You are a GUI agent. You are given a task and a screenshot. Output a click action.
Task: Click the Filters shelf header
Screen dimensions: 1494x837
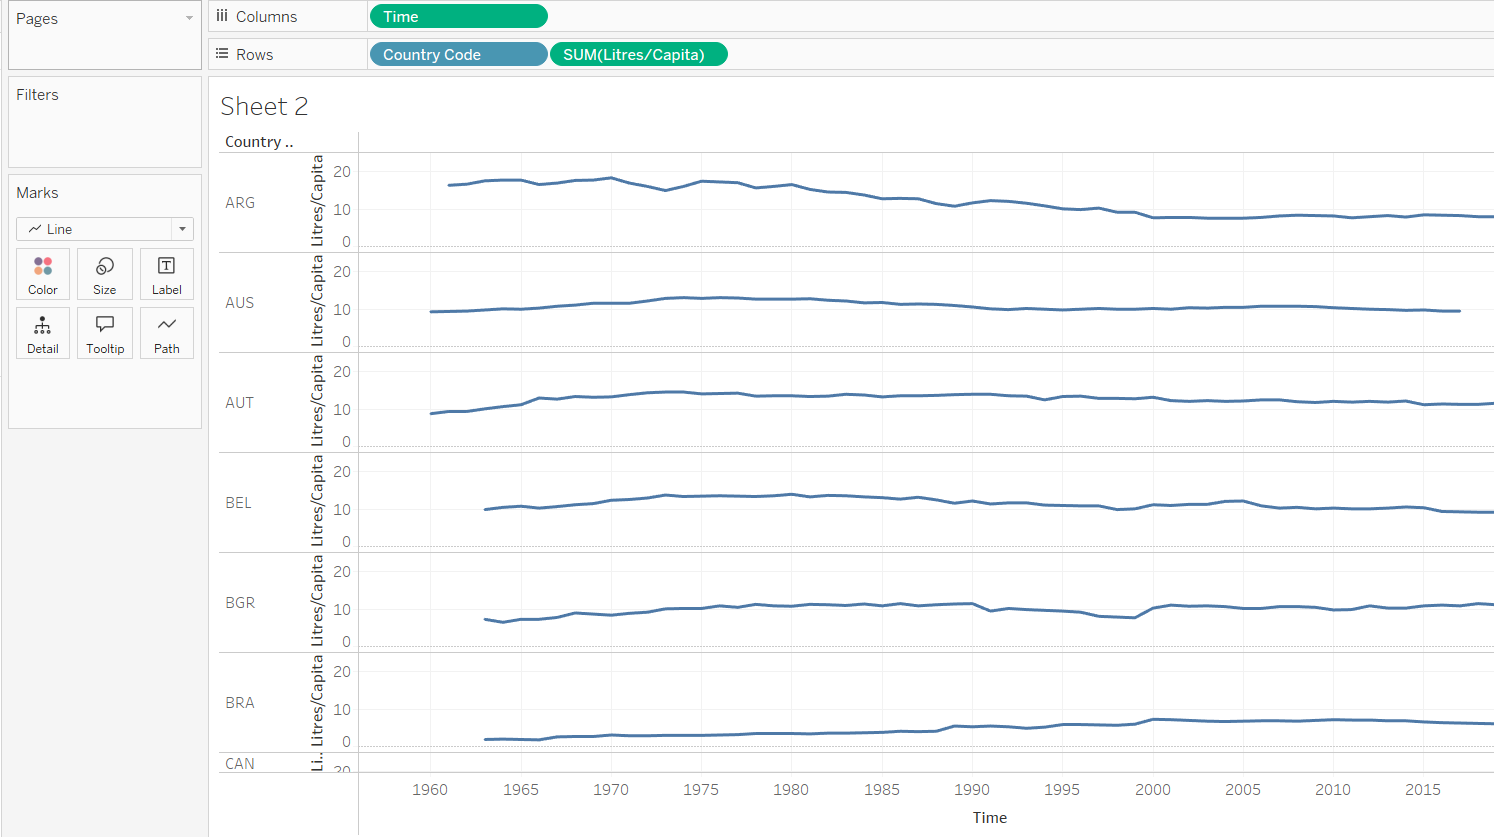point(38,95)
